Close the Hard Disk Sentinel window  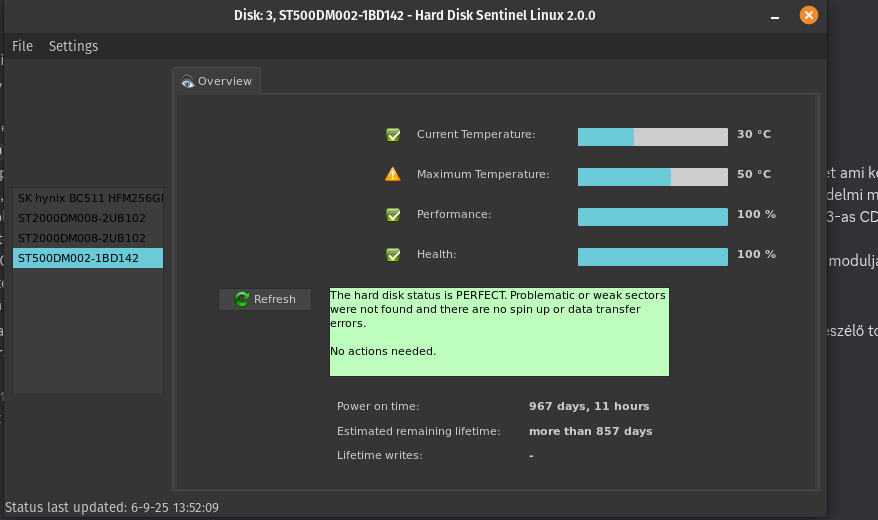(x=809, y=15)
